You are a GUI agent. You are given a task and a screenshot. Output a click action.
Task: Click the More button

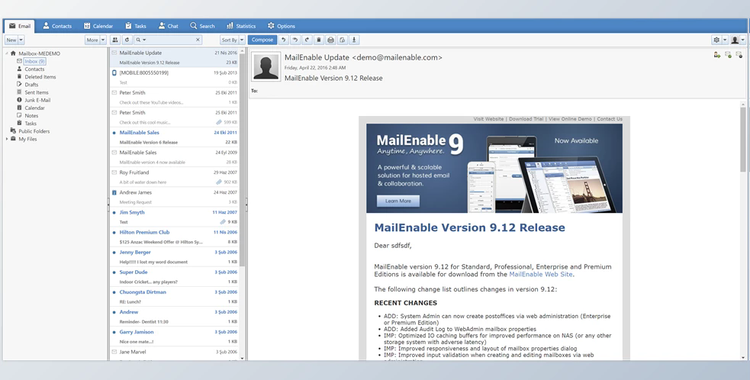[x=92, y=40]
